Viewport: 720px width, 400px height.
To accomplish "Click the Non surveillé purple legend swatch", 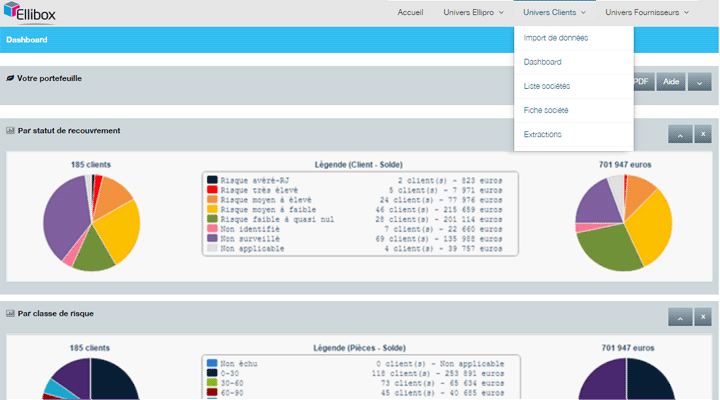I will click(x=212, y=238).
